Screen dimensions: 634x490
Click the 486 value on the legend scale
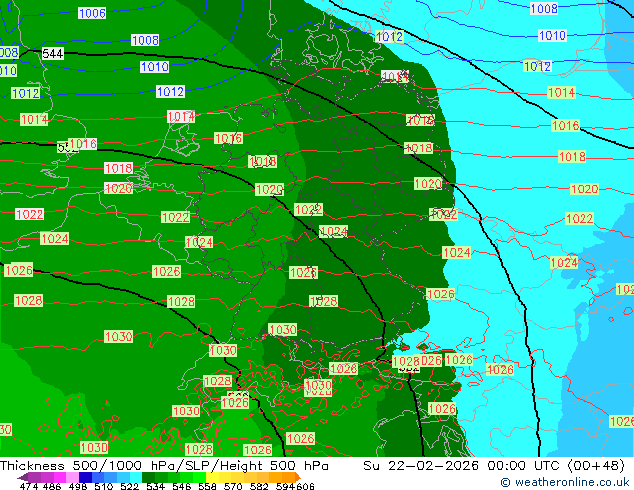point(51,486)
